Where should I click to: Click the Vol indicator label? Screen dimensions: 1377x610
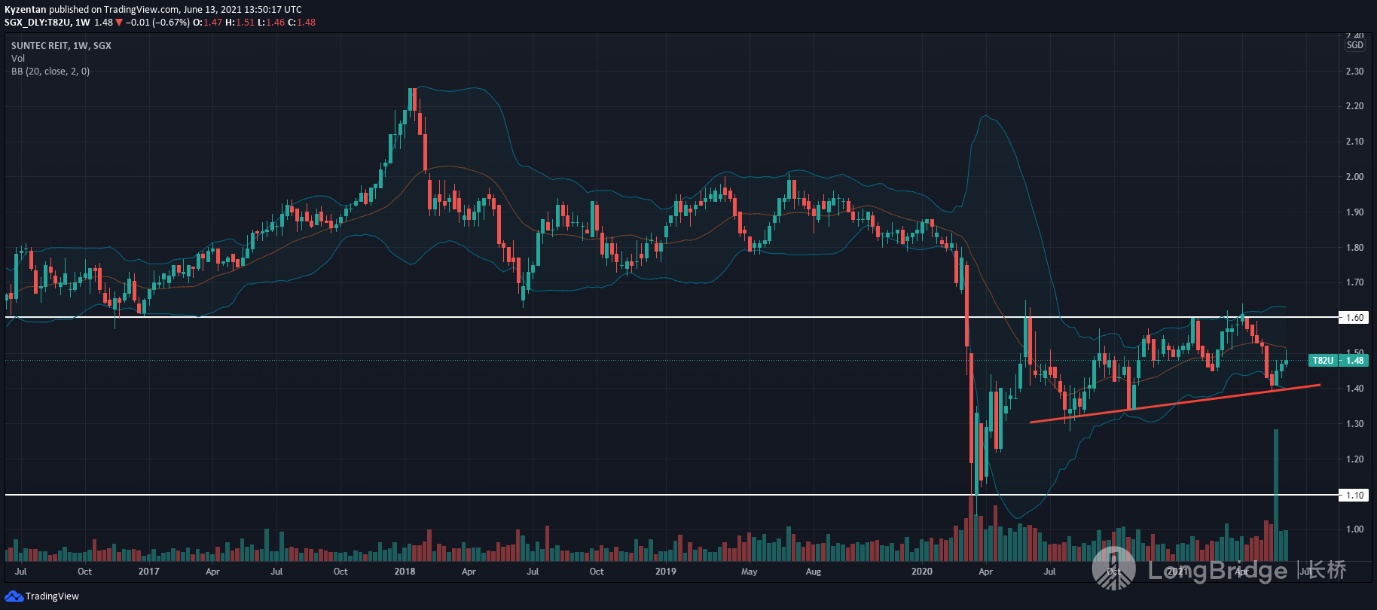pos(18,59)
